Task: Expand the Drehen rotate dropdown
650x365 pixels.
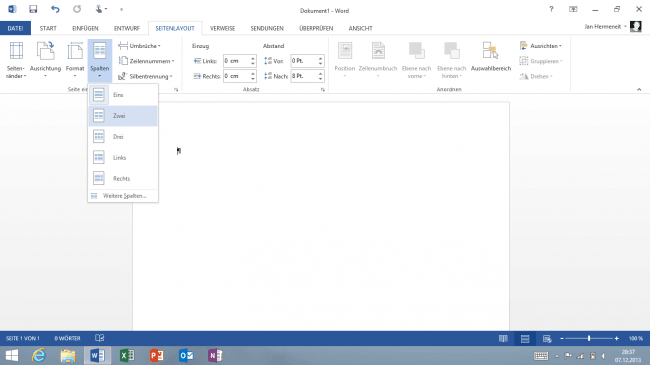Action: (536, 76)
